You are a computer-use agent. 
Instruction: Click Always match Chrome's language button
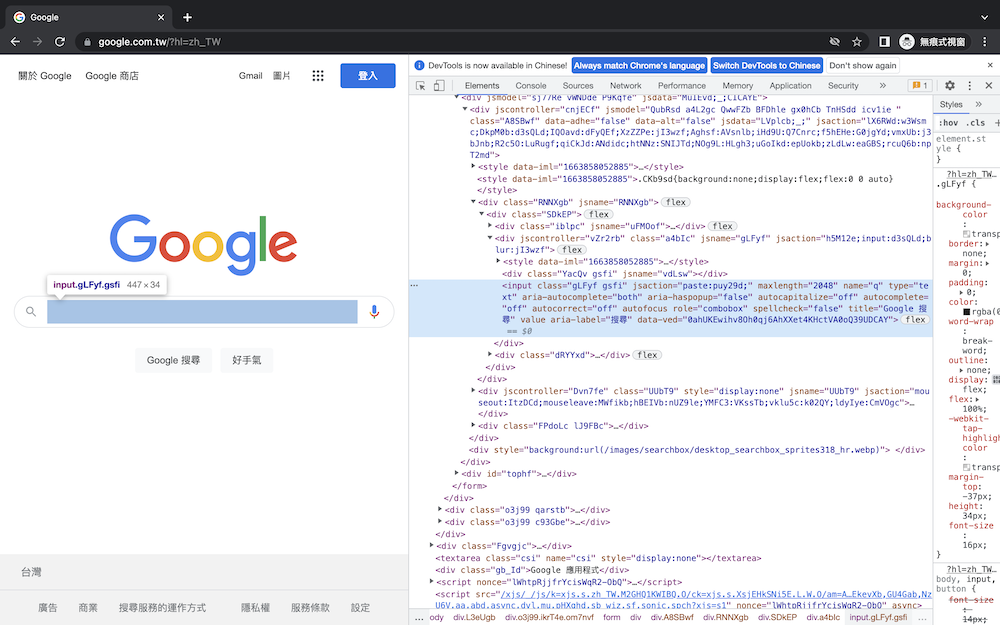639,65
